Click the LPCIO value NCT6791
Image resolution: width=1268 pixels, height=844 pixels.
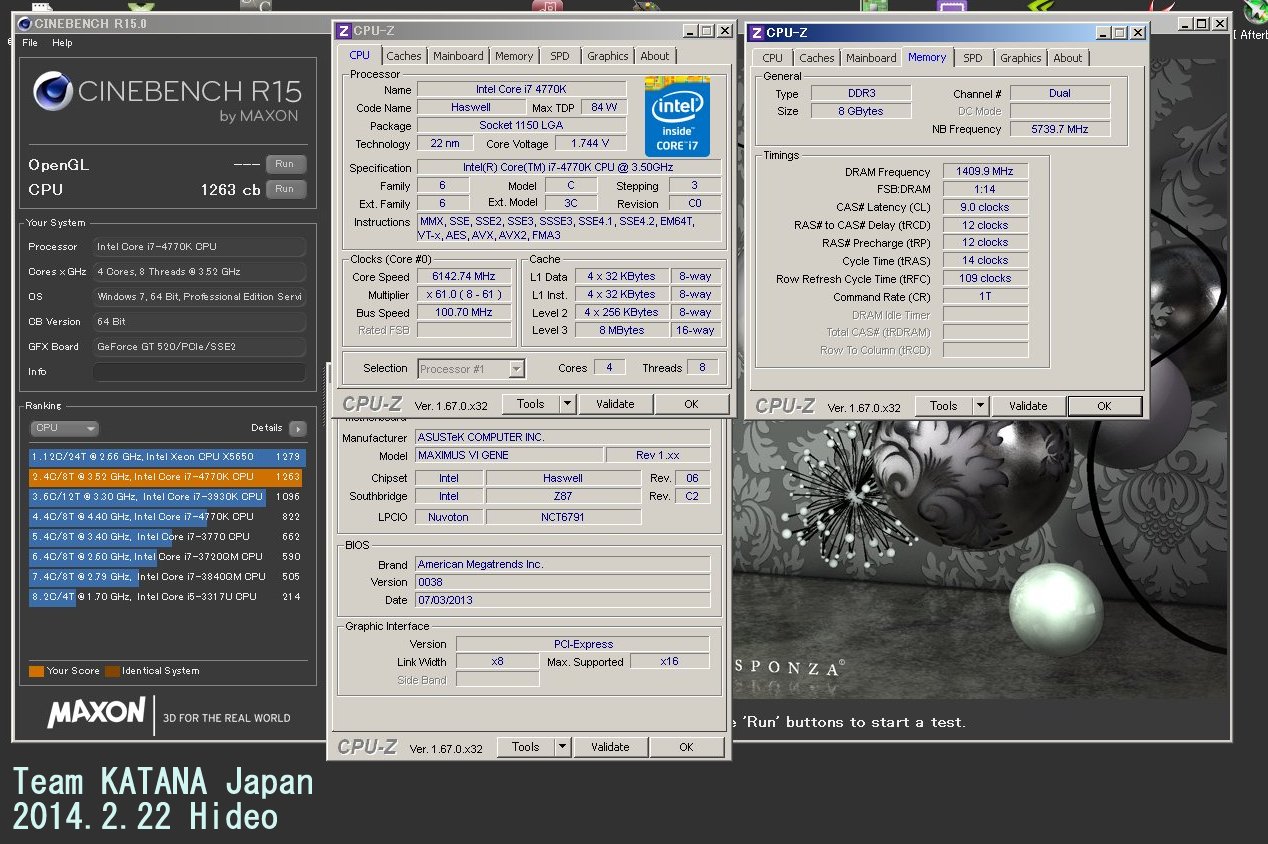(x=563, y=517)
